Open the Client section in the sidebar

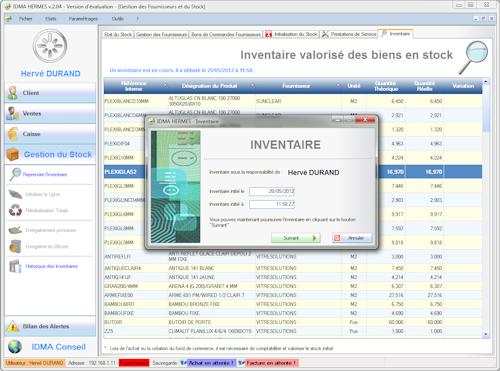(50, 93)
